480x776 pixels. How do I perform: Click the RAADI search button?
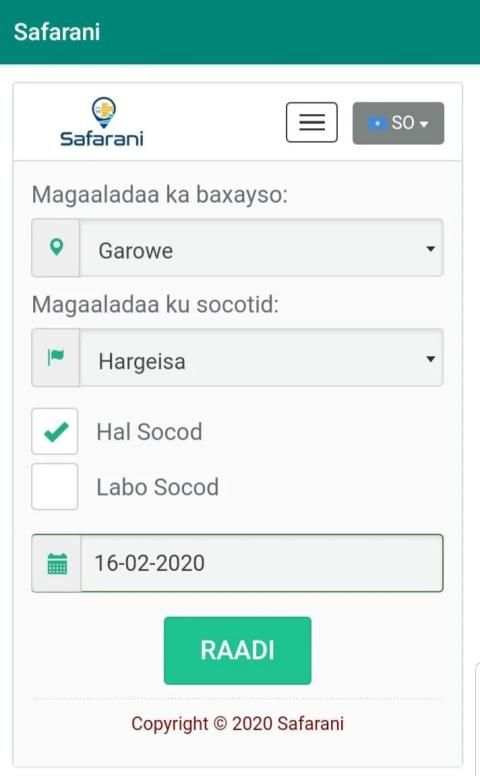pyautogui.click(x=238, y=650)
